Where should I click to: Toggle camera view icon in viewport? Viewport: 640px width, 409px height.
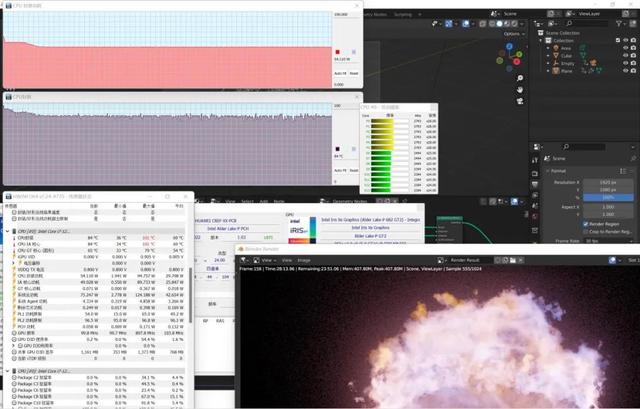(x=520, y=101)
